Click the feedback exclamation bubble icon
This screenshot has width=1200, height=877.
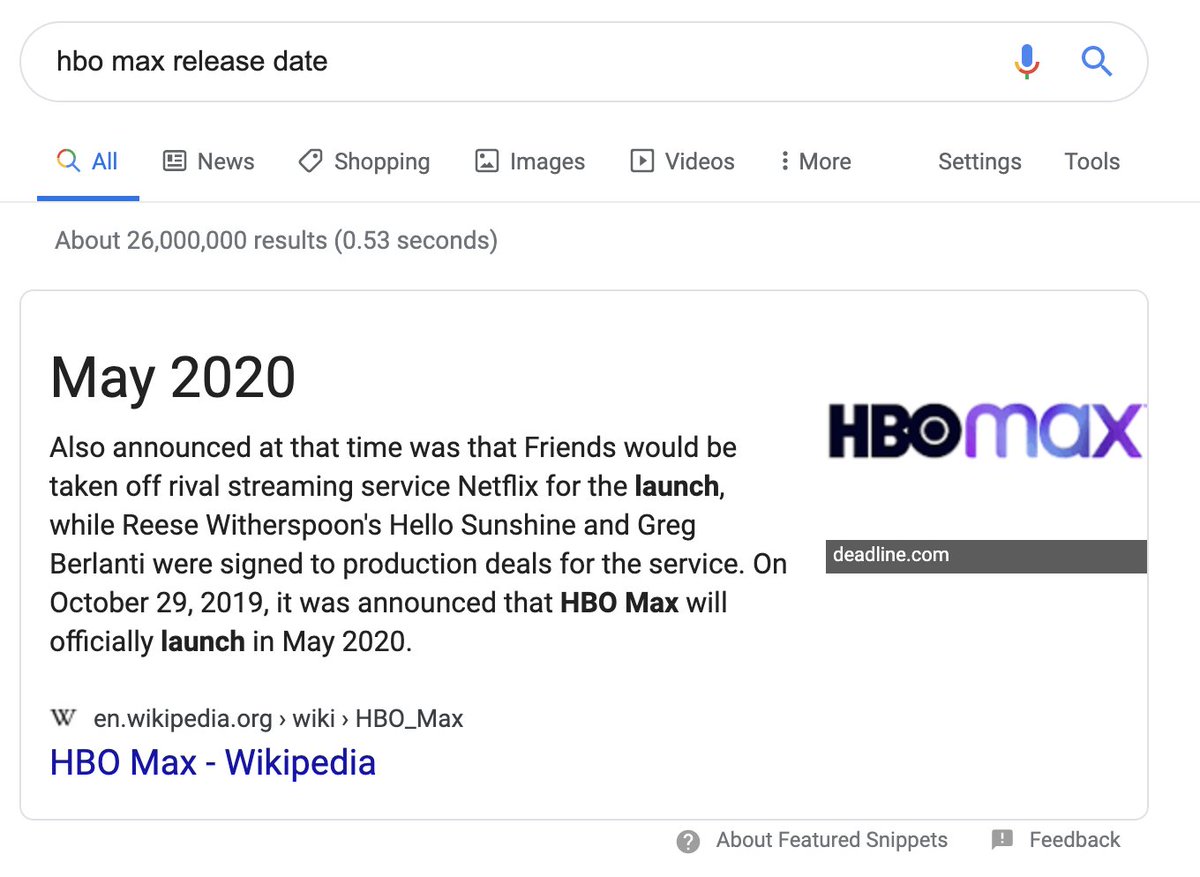click(x=1002, y=840)
